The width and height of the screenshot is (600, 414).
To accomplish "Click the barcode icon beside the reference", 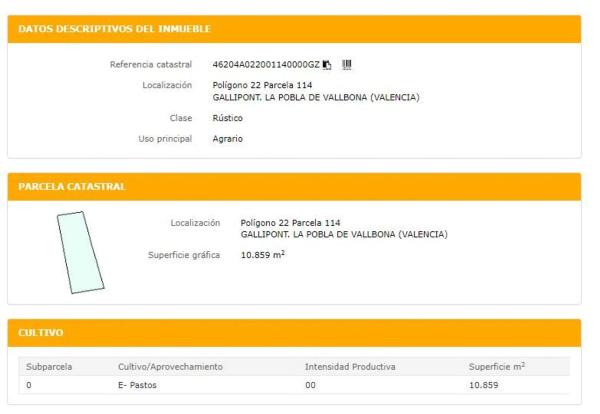I will [347, 65].
